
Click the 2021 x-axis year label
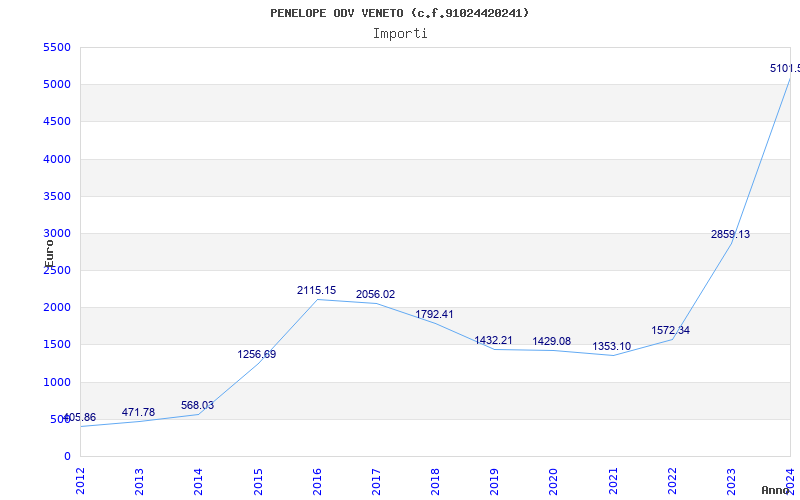click(613, 481)
